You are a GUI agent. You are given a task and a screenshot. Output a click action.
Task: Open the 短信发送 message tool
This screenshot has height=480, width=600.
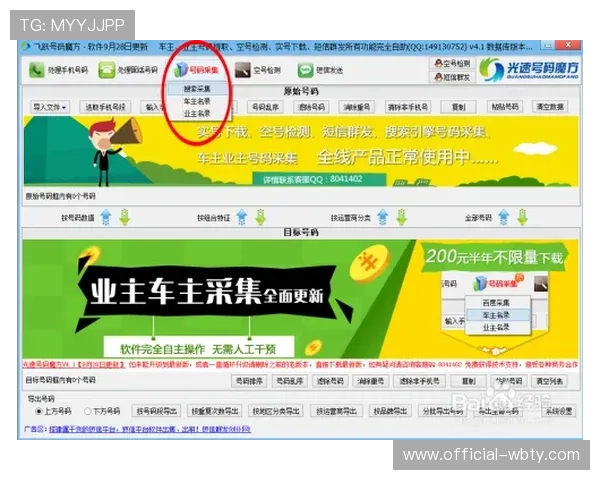click(320, 70)
